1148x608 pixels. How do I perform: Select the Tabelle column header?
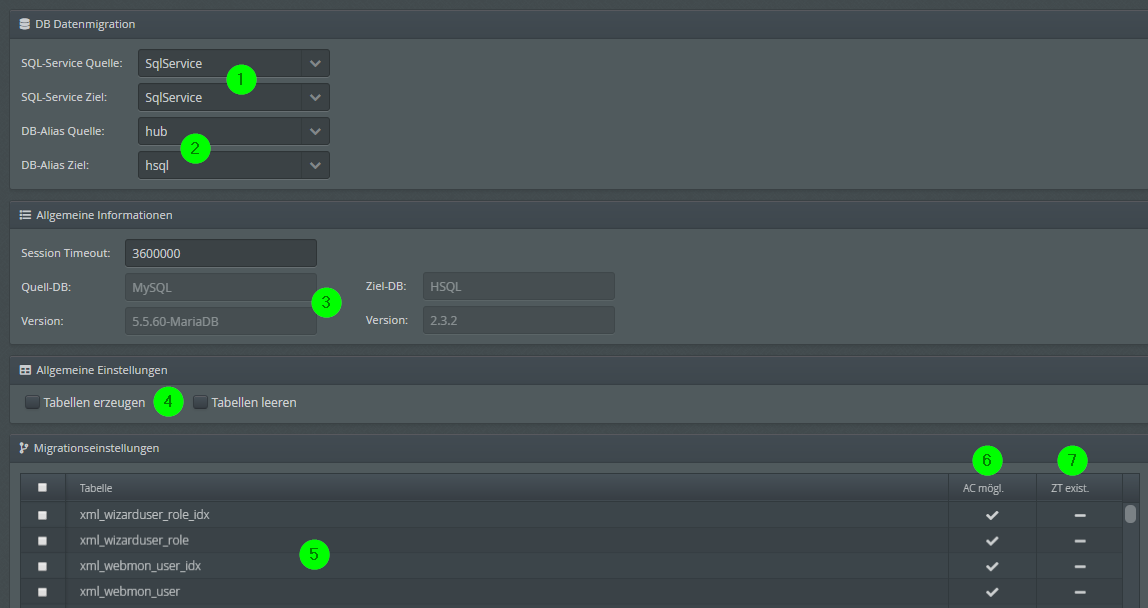coord(94,487)
